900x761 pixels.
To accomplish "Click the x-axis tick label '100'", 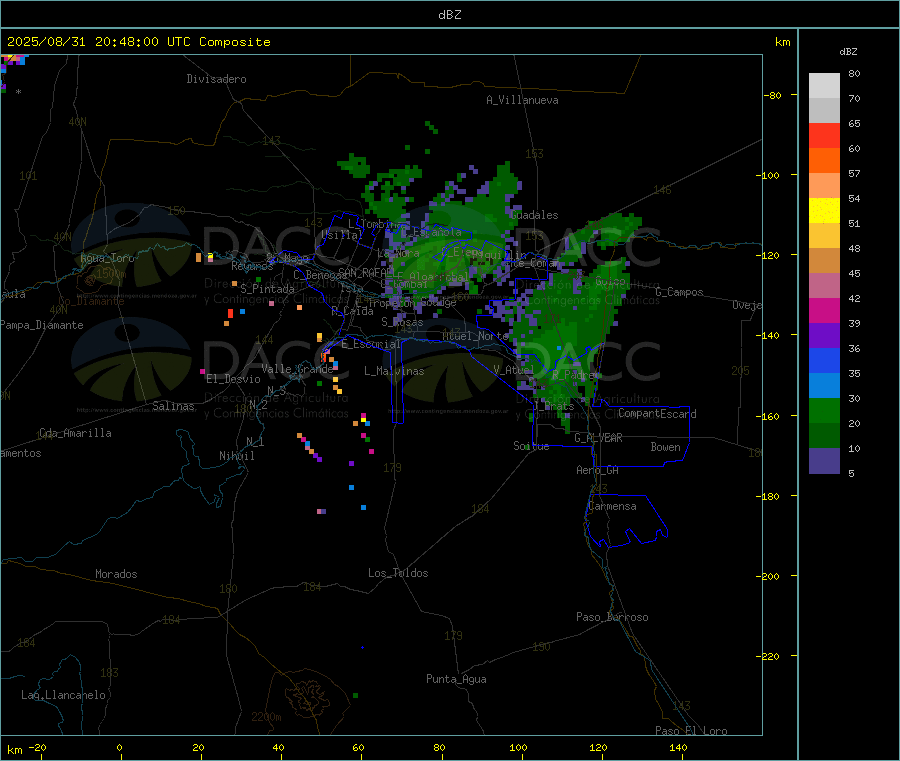I will click(518, 747).
